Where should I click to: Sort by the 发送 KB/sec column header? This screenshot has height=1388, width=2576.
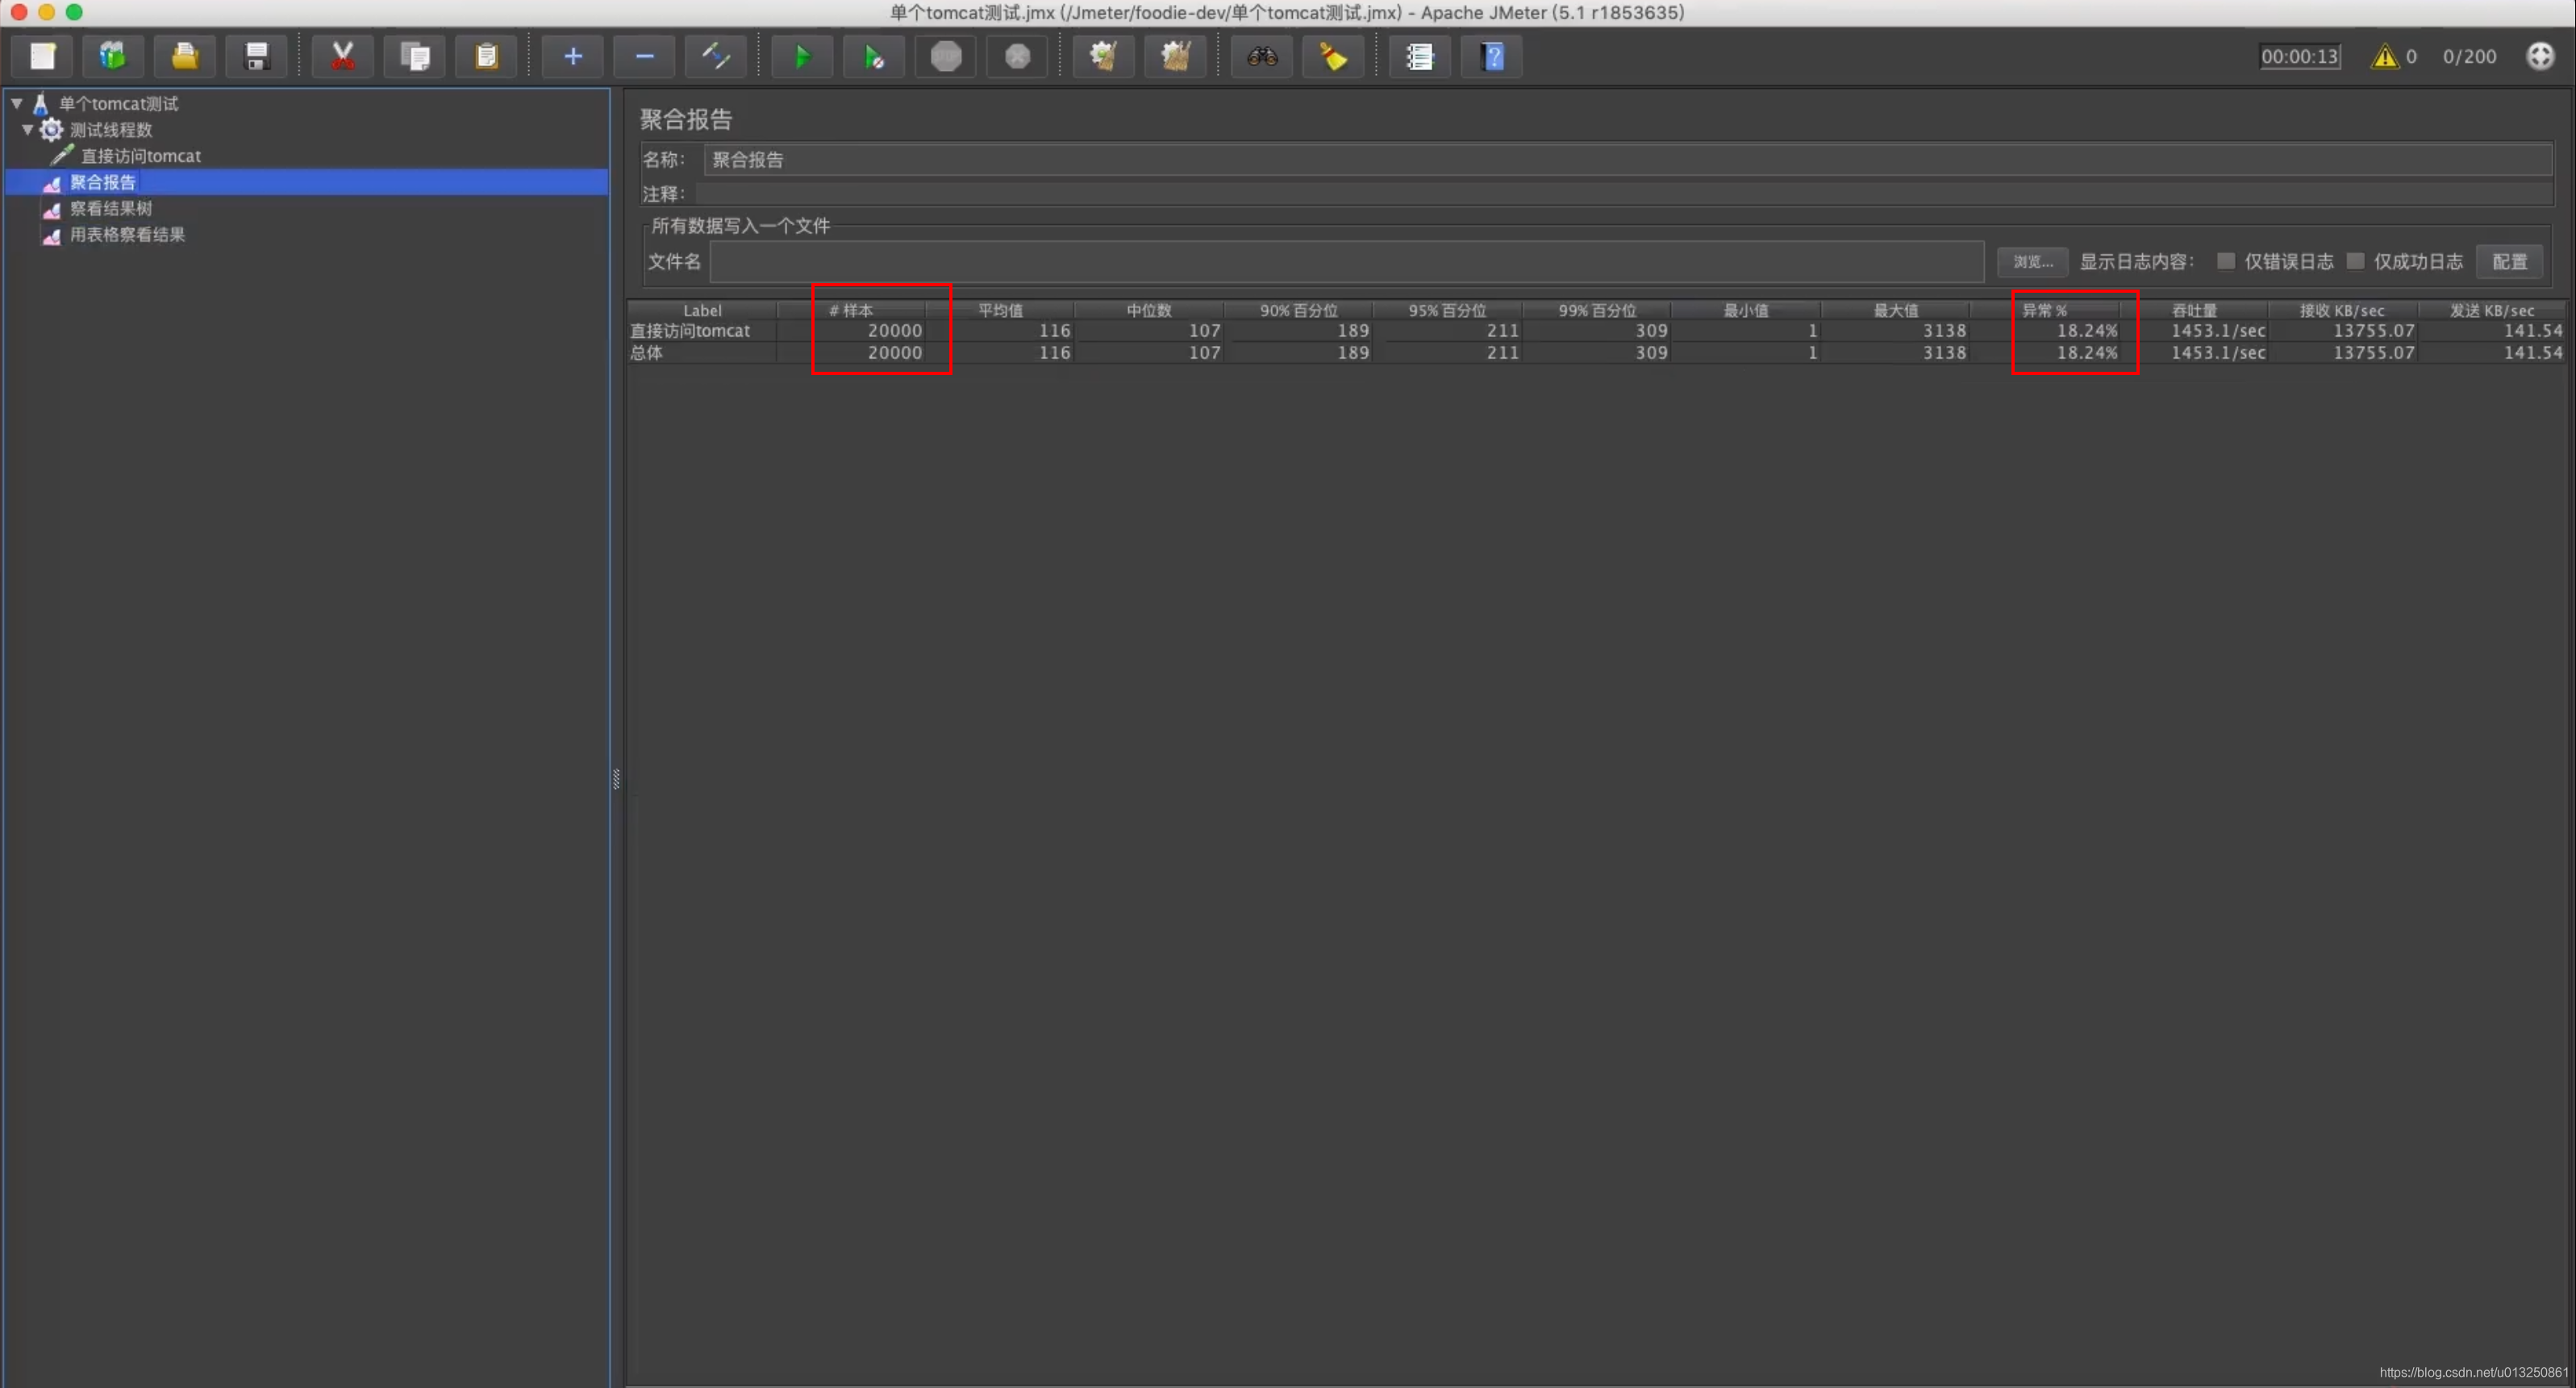click(x=2491, y=310)
